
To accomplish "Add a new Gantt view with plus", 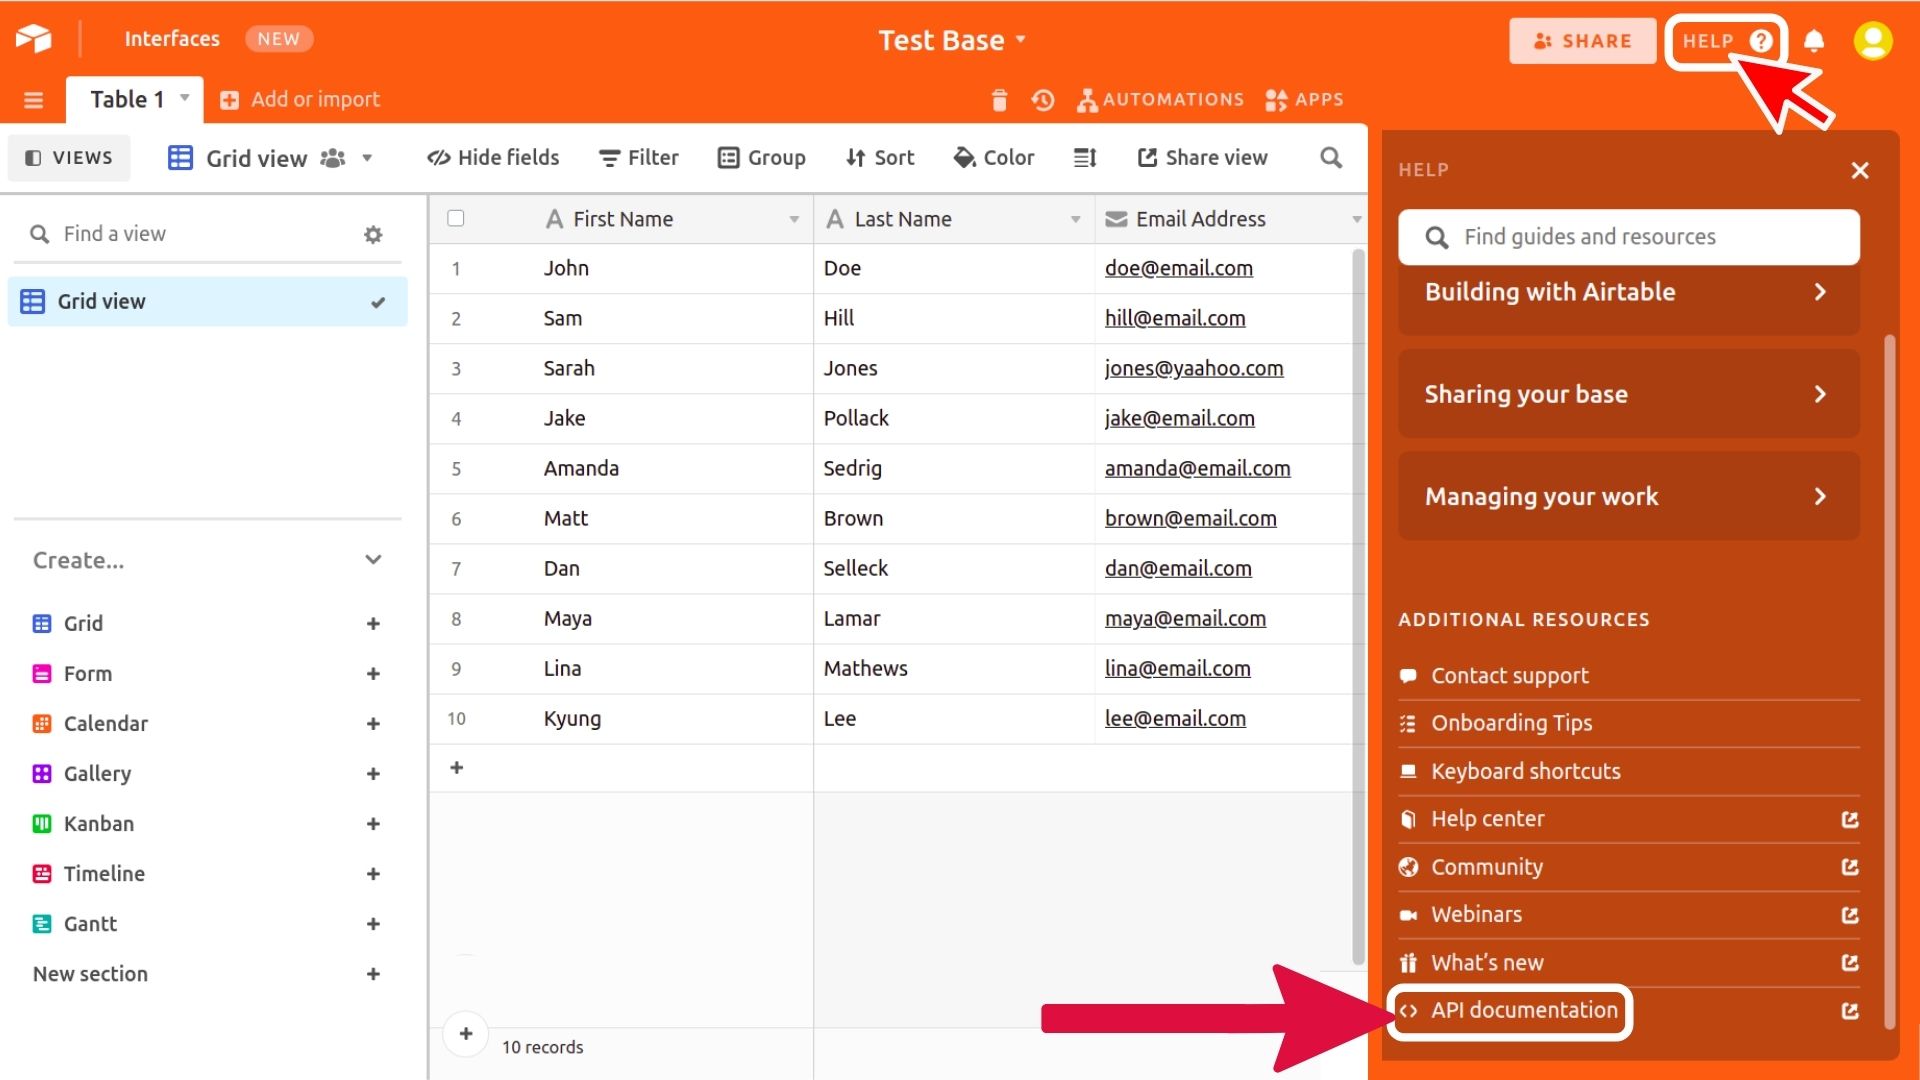I will (373, 924).
